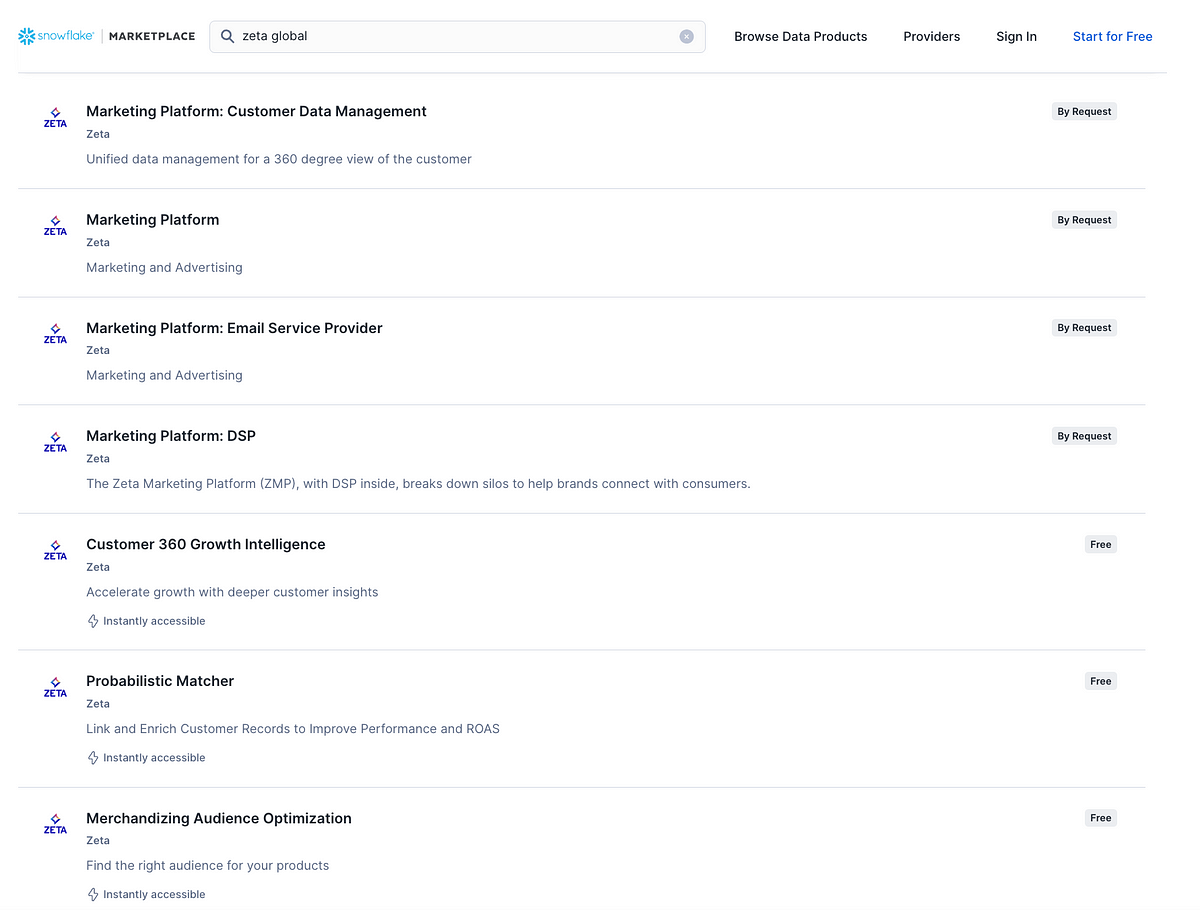Click Zeta logo beside Marketing Platform: DSP
The width and height of the screenshot is (1200, 910).
coord(55,441)
